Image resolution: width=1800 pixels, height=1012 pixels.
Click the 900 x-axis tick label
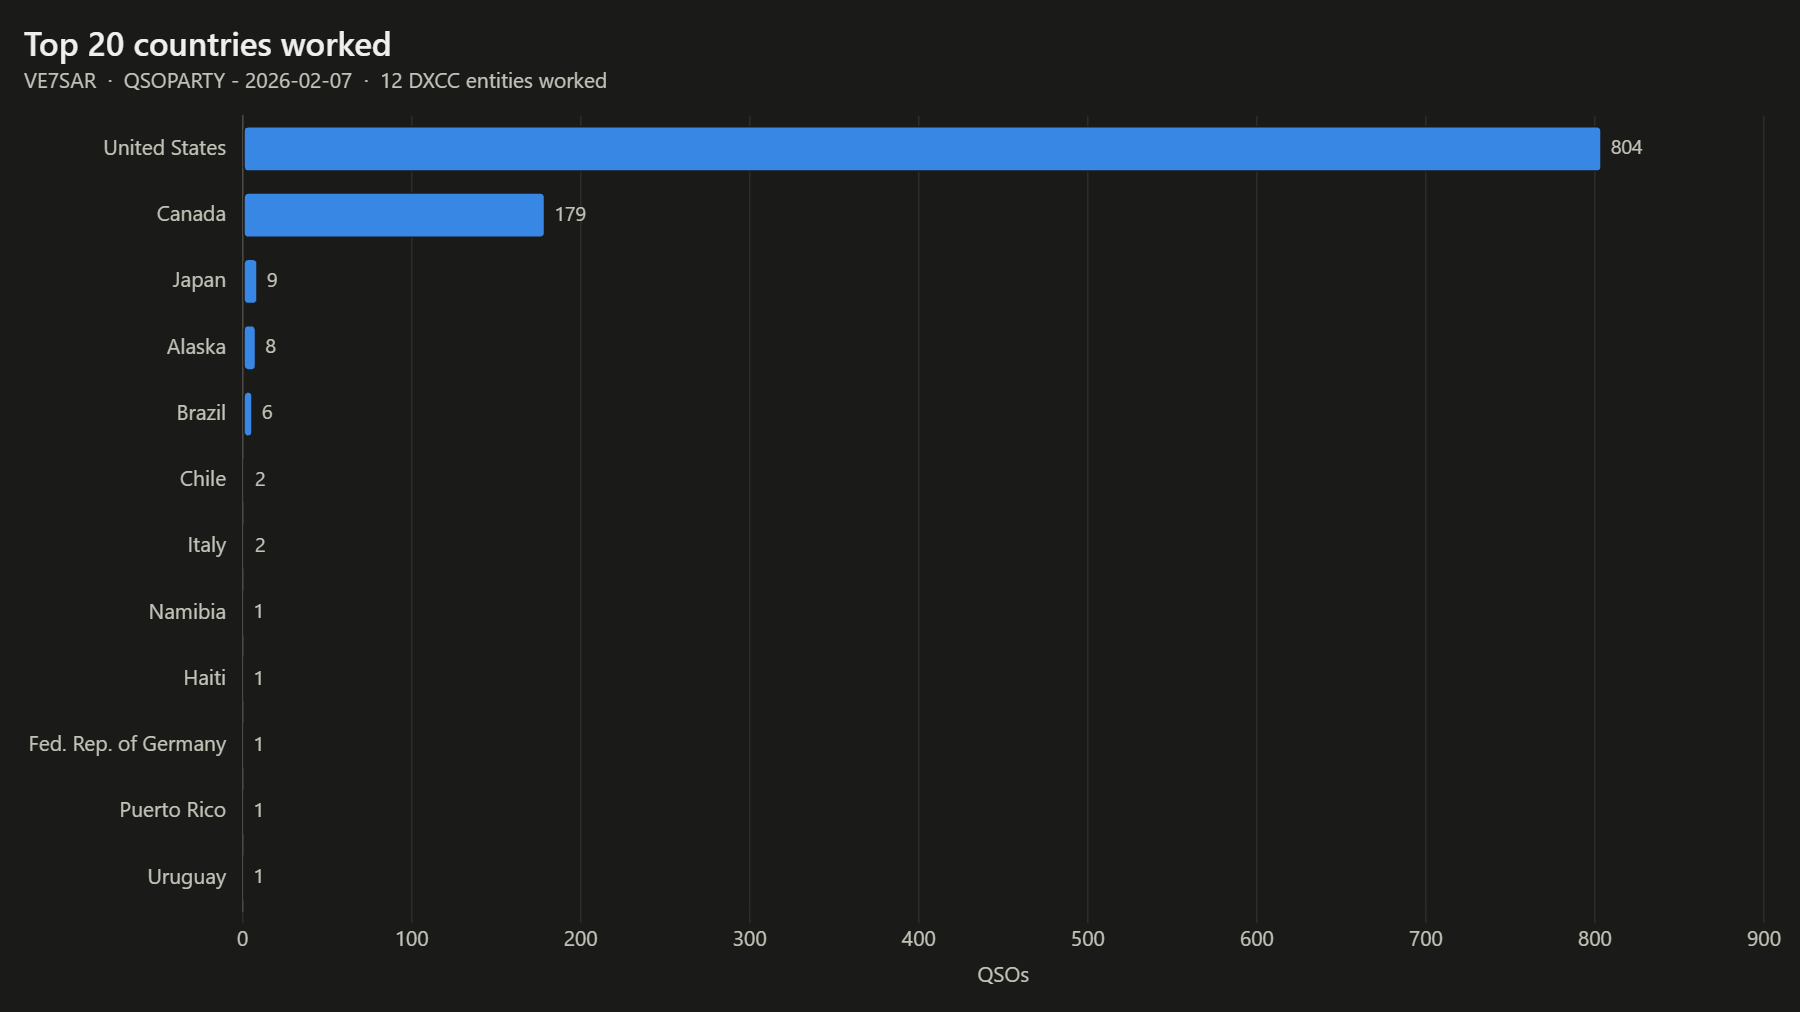(1764, 939)
